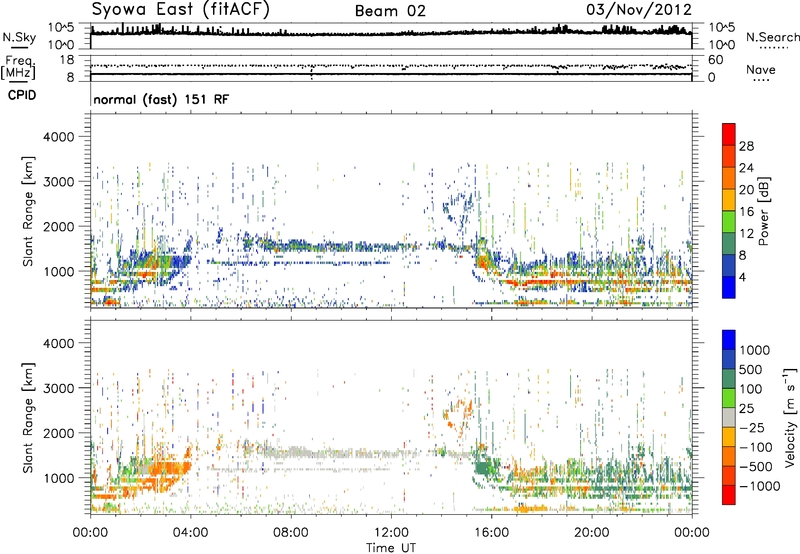The height and width of the screenshot is (554, 800).
Task: Click the '2000' tick of velocity panel
Action: 59,433
